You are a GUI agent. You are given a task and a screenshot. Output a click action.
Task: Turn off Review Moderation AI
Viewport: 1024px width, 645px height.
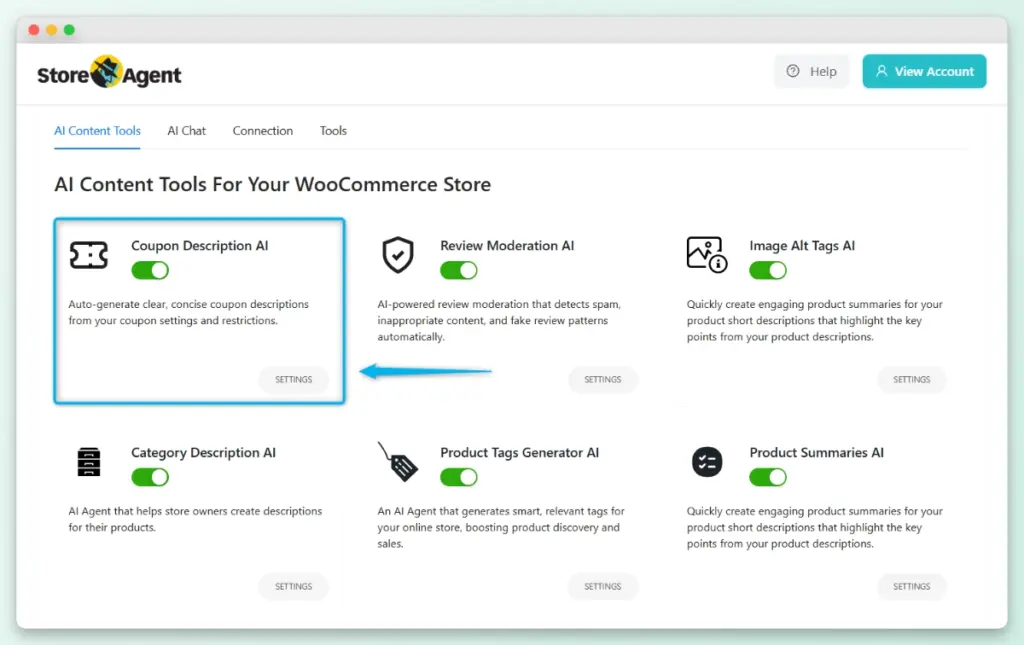click(458, 270)
